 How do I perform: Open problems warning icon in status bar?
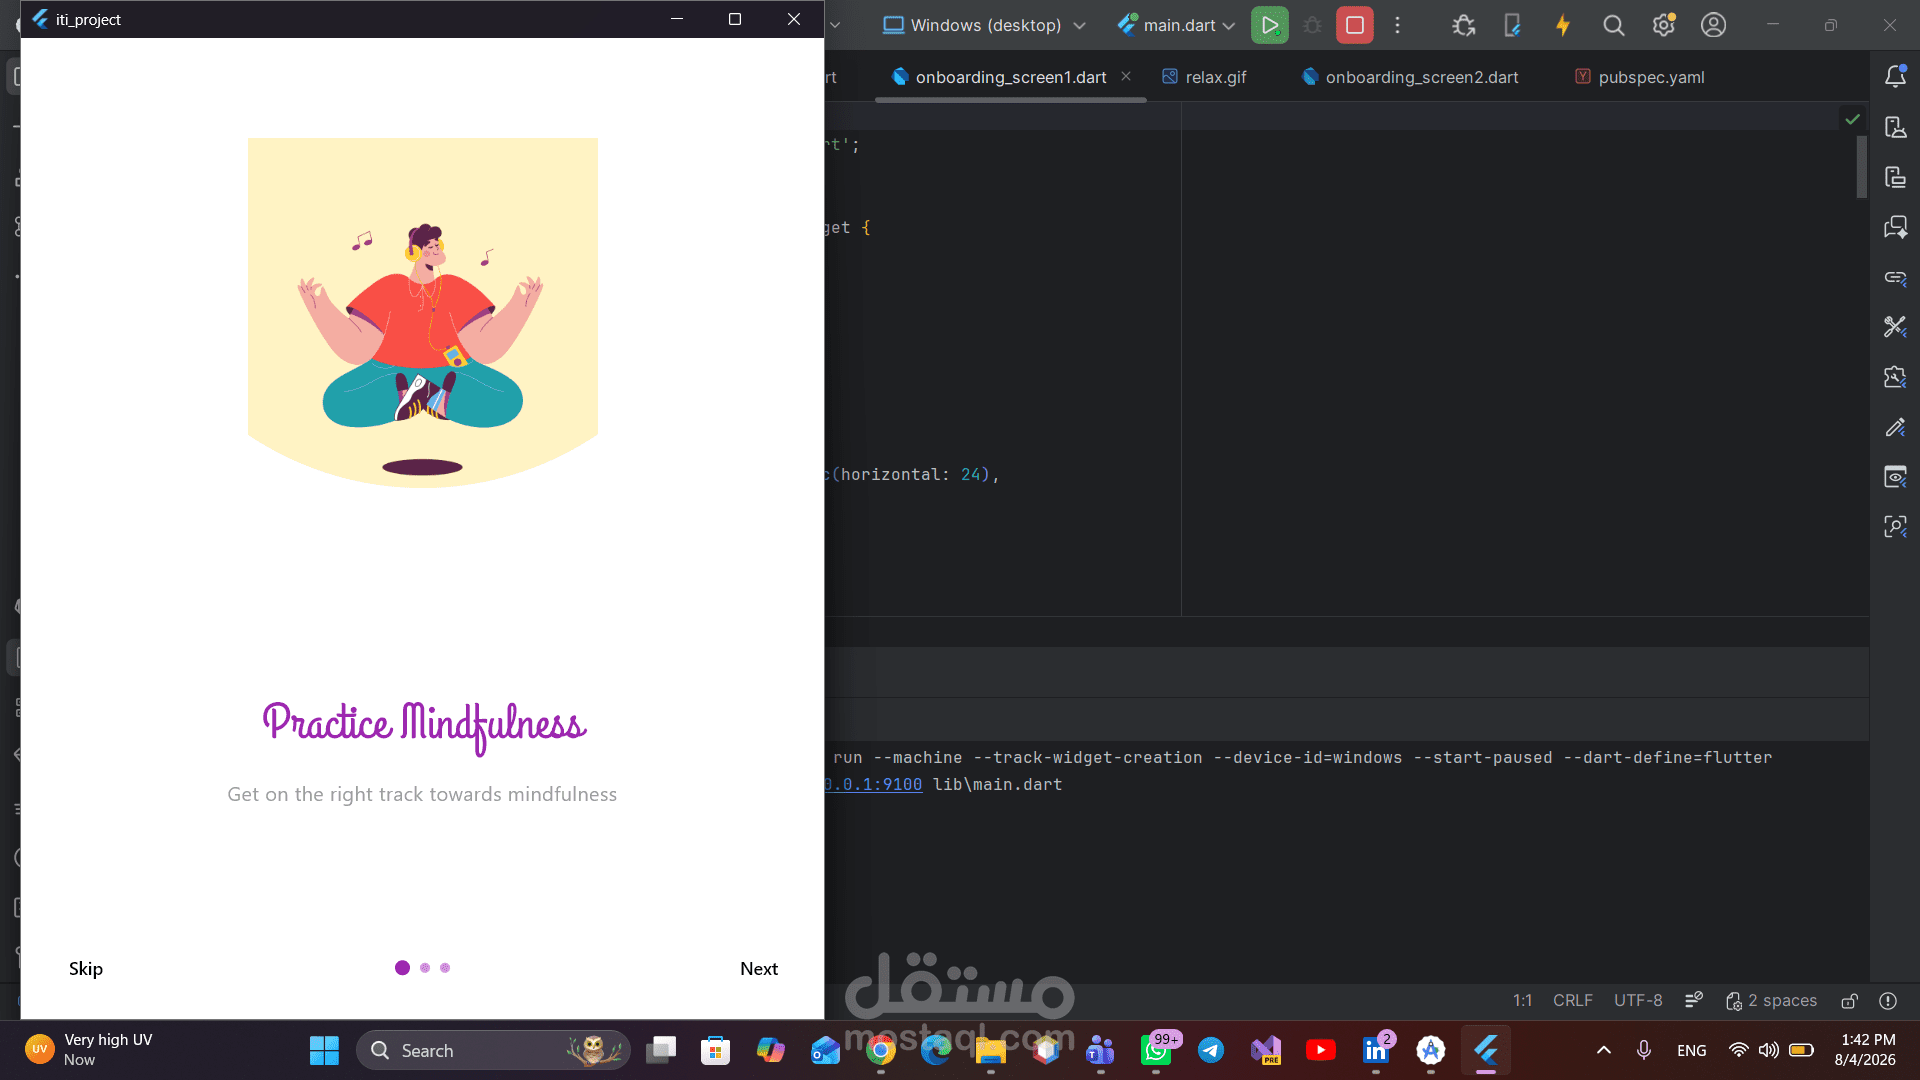(1888, 1001)
